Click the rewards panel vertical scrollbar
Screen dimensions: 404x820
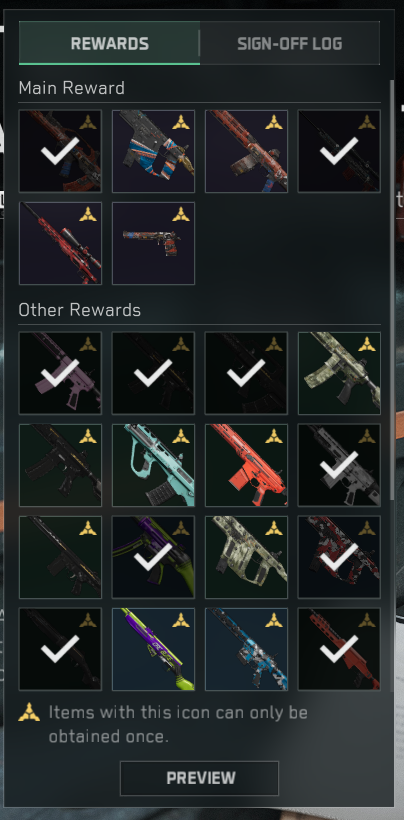(x=392, y=290)
